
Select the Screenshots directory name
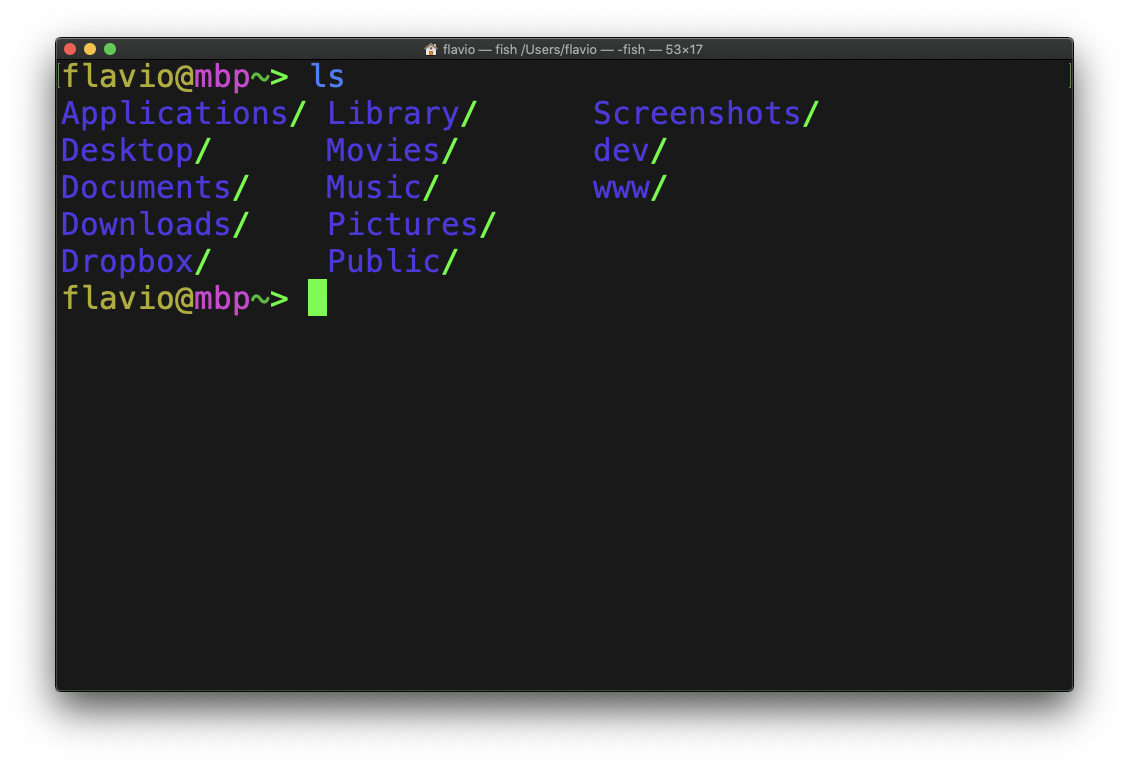click(x=697, y=113)
